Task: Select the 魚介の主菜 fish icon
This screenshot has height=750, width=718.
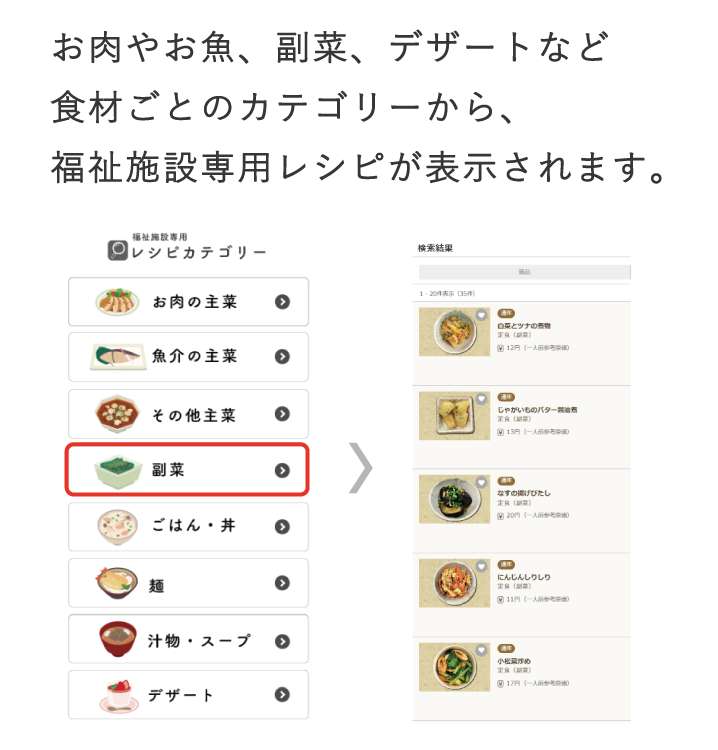Action: pyautogui.click(x=118, y=357)
